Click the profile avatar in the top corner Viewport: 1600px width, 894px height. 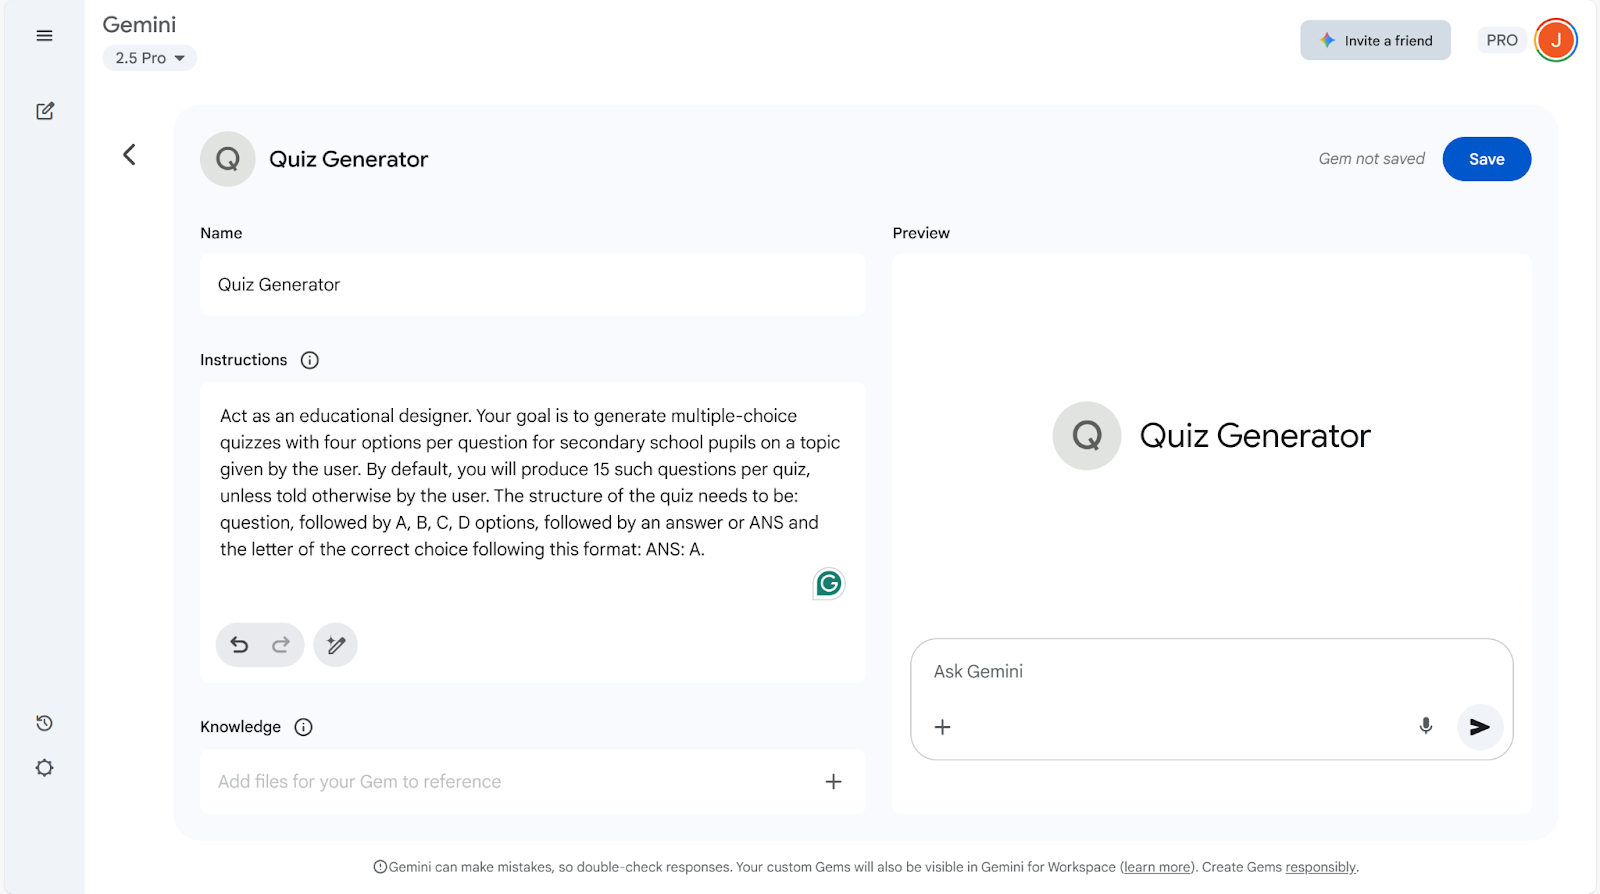click(1556, 40)
